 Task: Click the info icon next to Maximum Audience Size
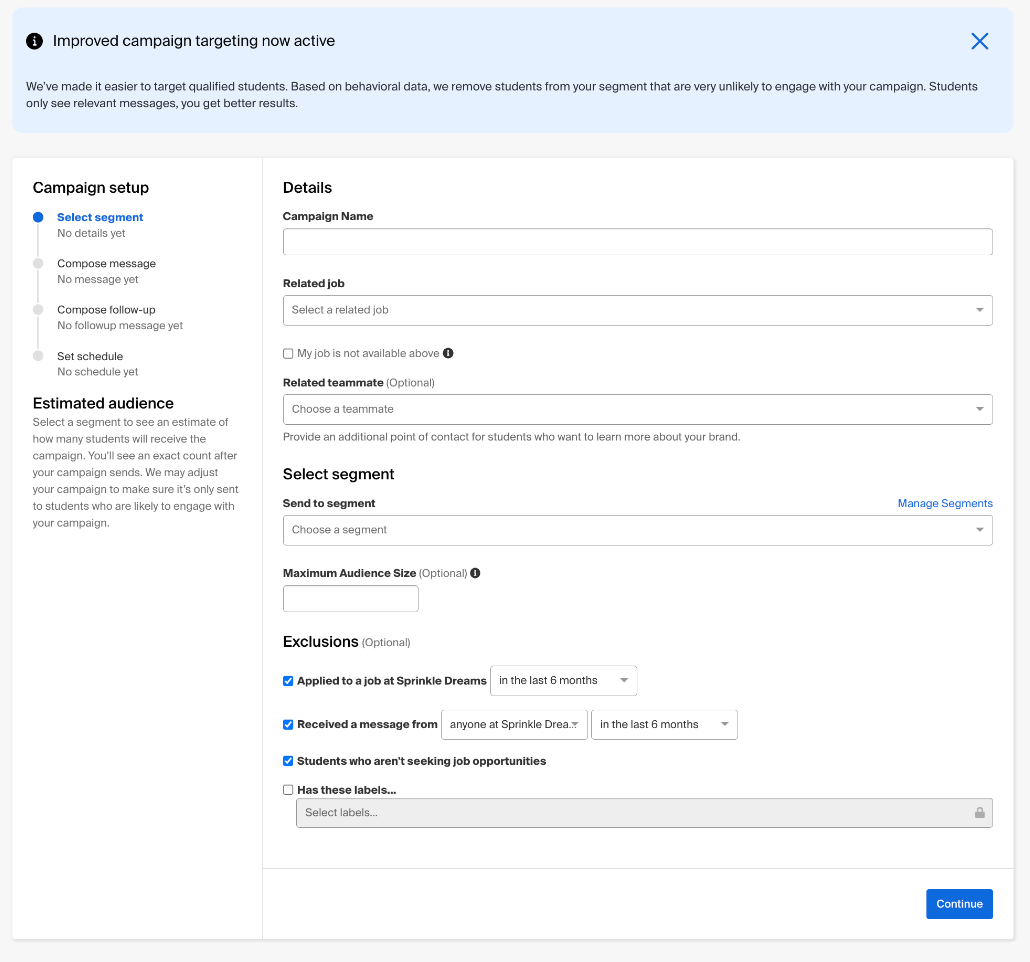[x=475, y=572]
